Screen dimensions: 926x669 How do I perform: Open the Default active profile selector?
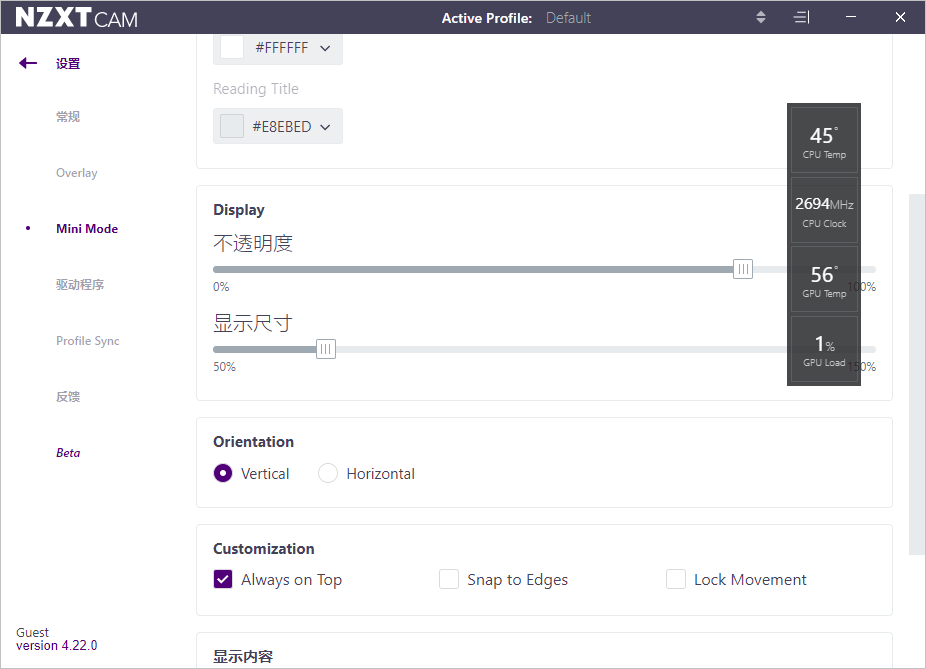[x=568, y=18]
